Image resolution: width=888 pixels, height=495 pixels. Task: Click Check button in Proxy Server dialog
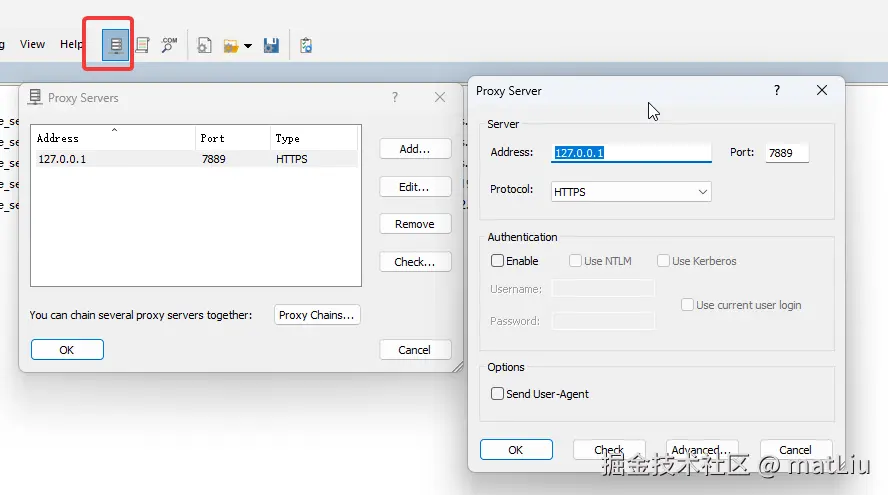[x=609, y=450]
